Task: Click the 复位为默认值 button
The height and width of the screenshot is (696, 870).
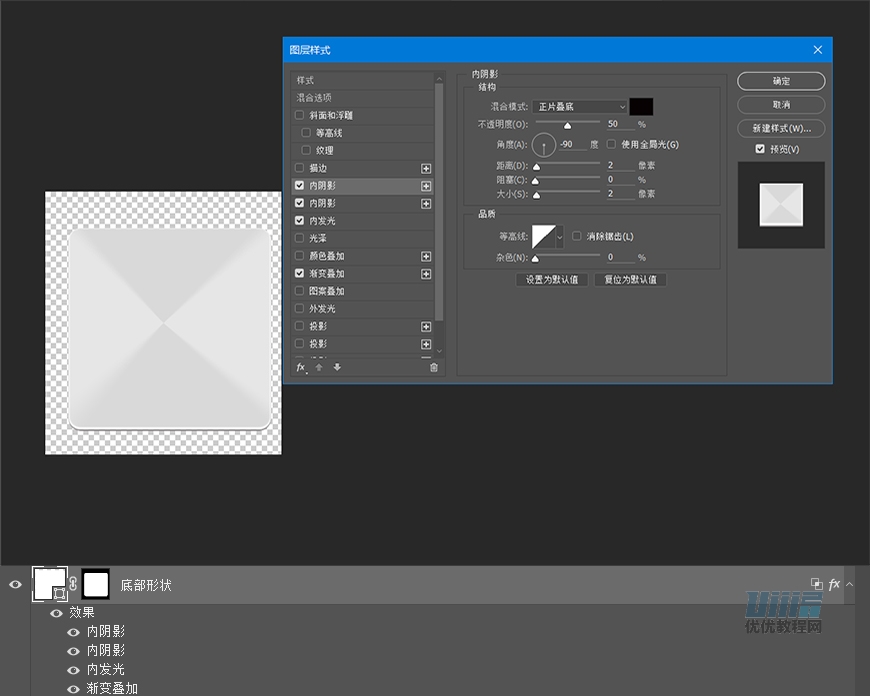Action: [630, 280]
